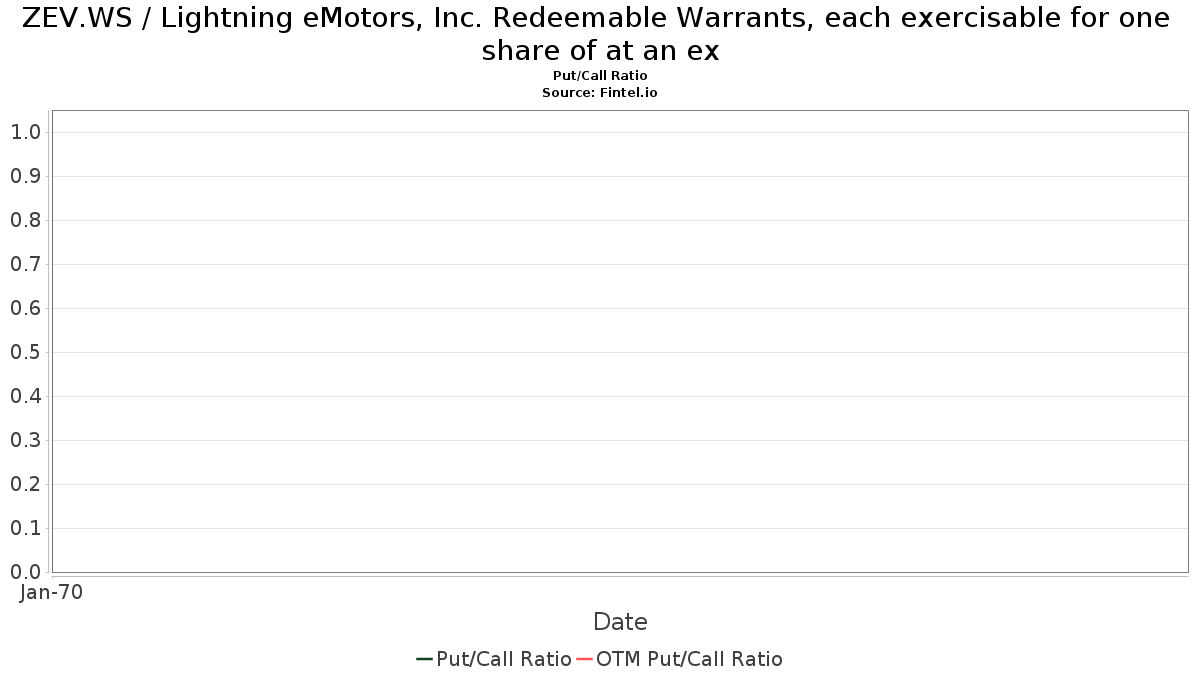Click the 0.5 y-axis tick label

pyautogui.click(x=25, y=352)
